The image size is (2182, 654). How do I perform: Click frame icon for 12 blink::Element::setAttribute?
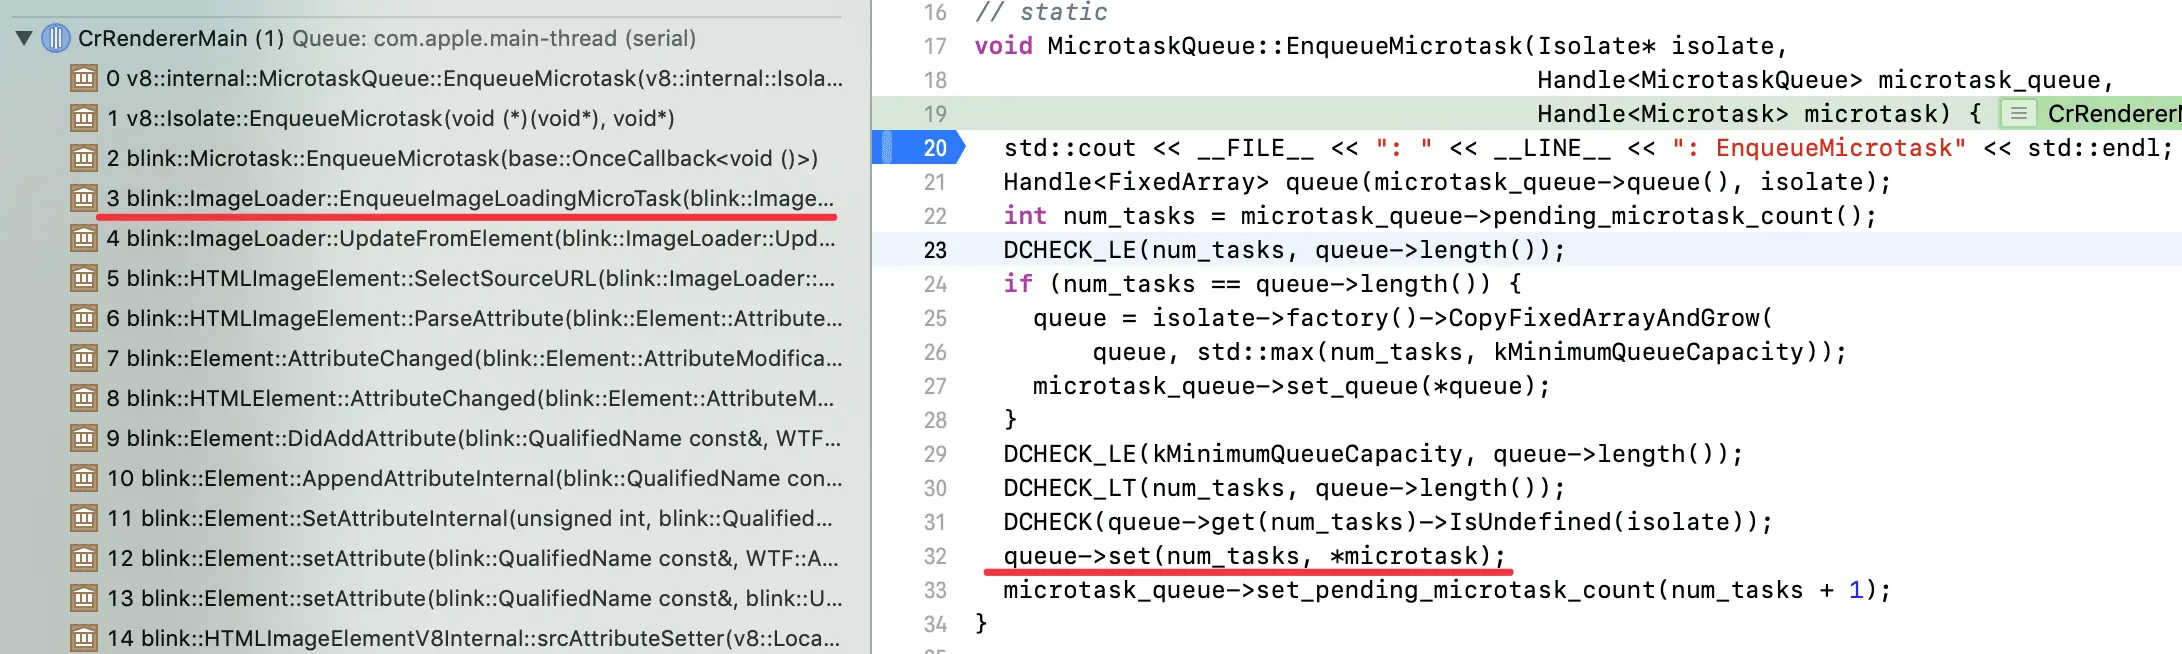pos(84,558)
